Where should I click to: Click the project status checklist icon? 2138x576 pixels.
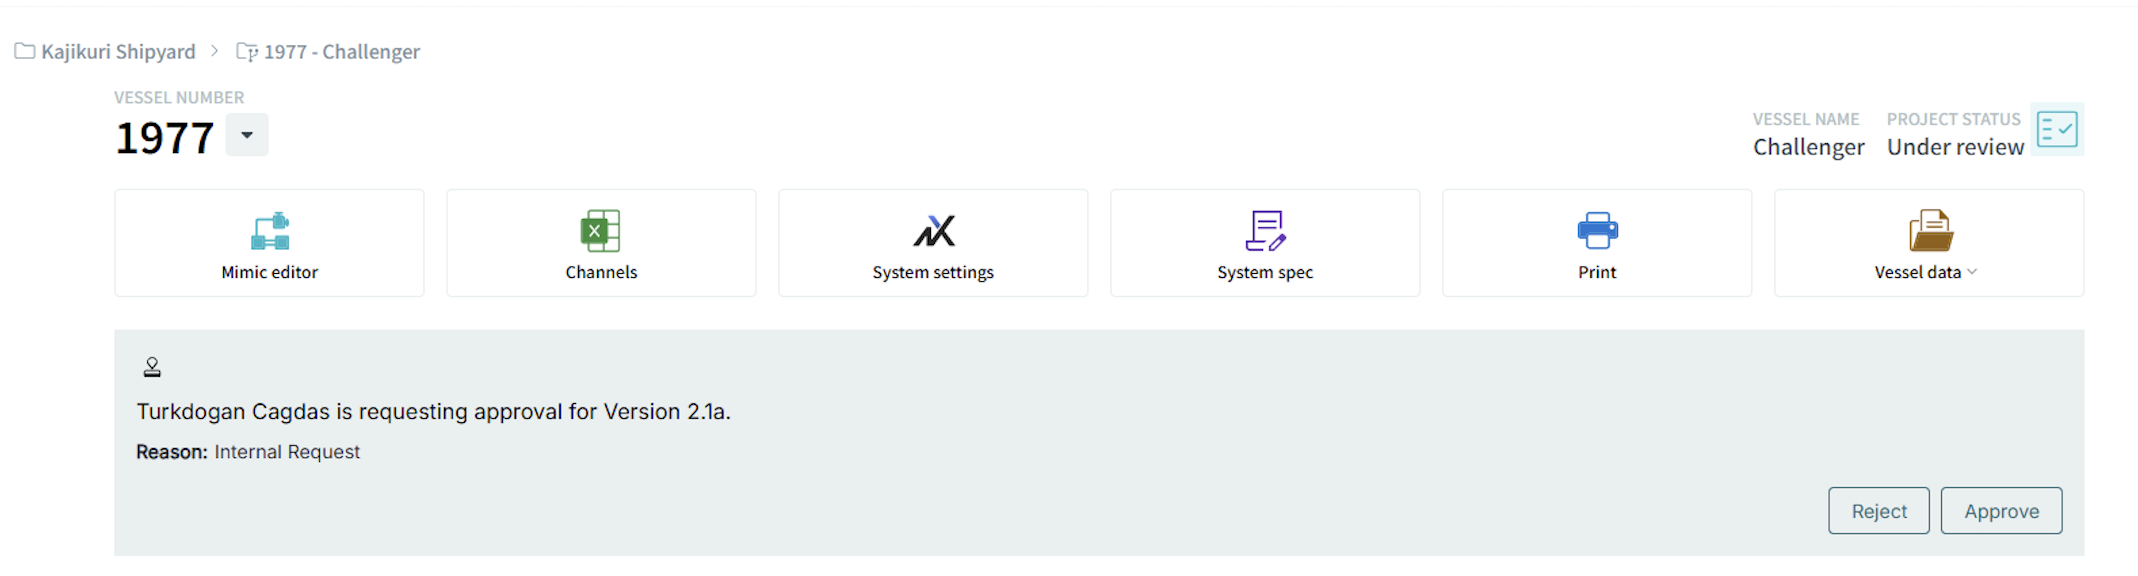(x=2057, y=129)
